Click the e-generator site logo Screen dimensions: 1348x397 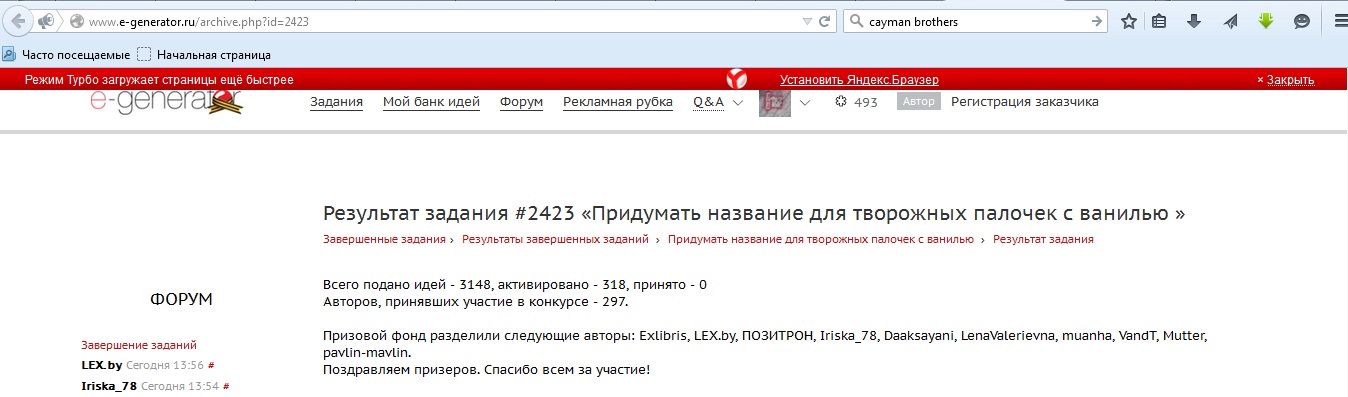pyautogui.click(x=166, y=101)
